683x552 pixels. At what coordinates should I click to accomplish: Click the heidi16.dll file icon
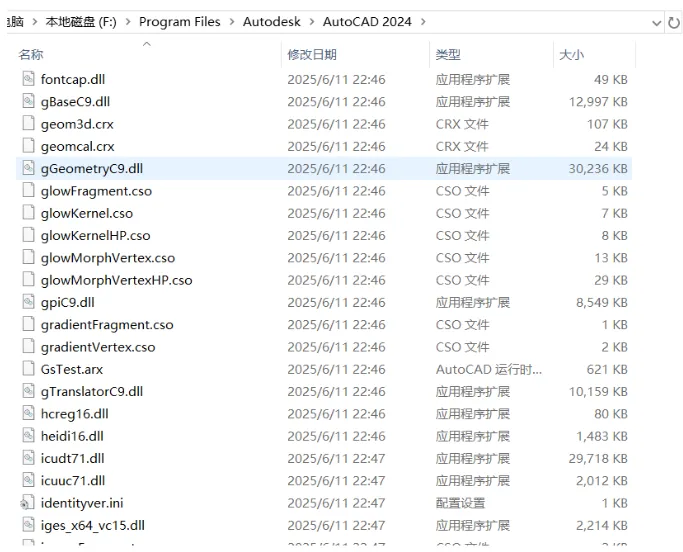(x=28, y=436)
